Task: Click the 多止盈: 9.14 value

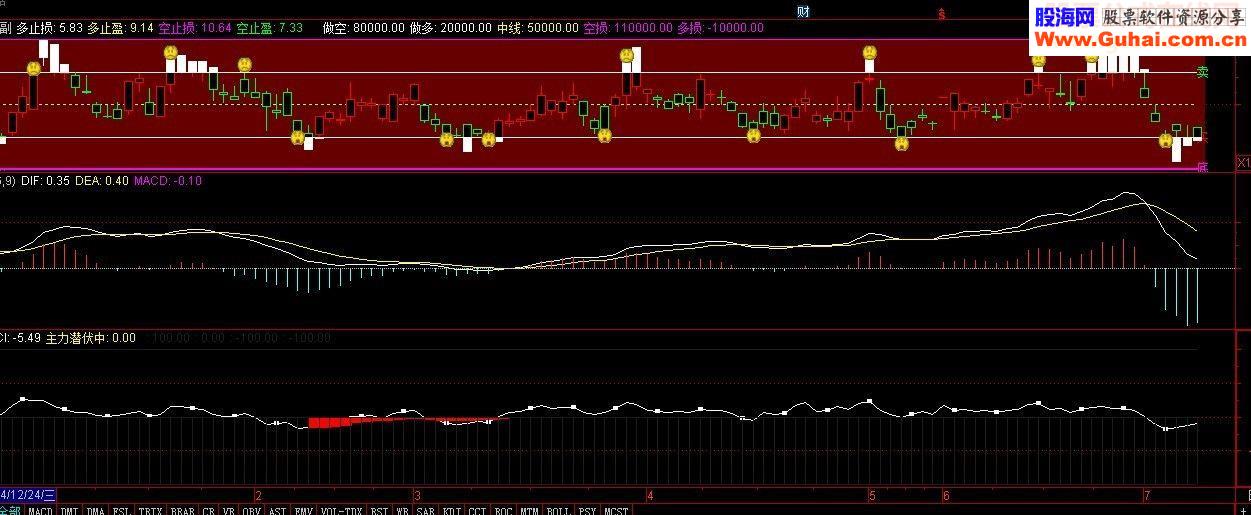Action: pyautogui.click(x=121, y=28)
